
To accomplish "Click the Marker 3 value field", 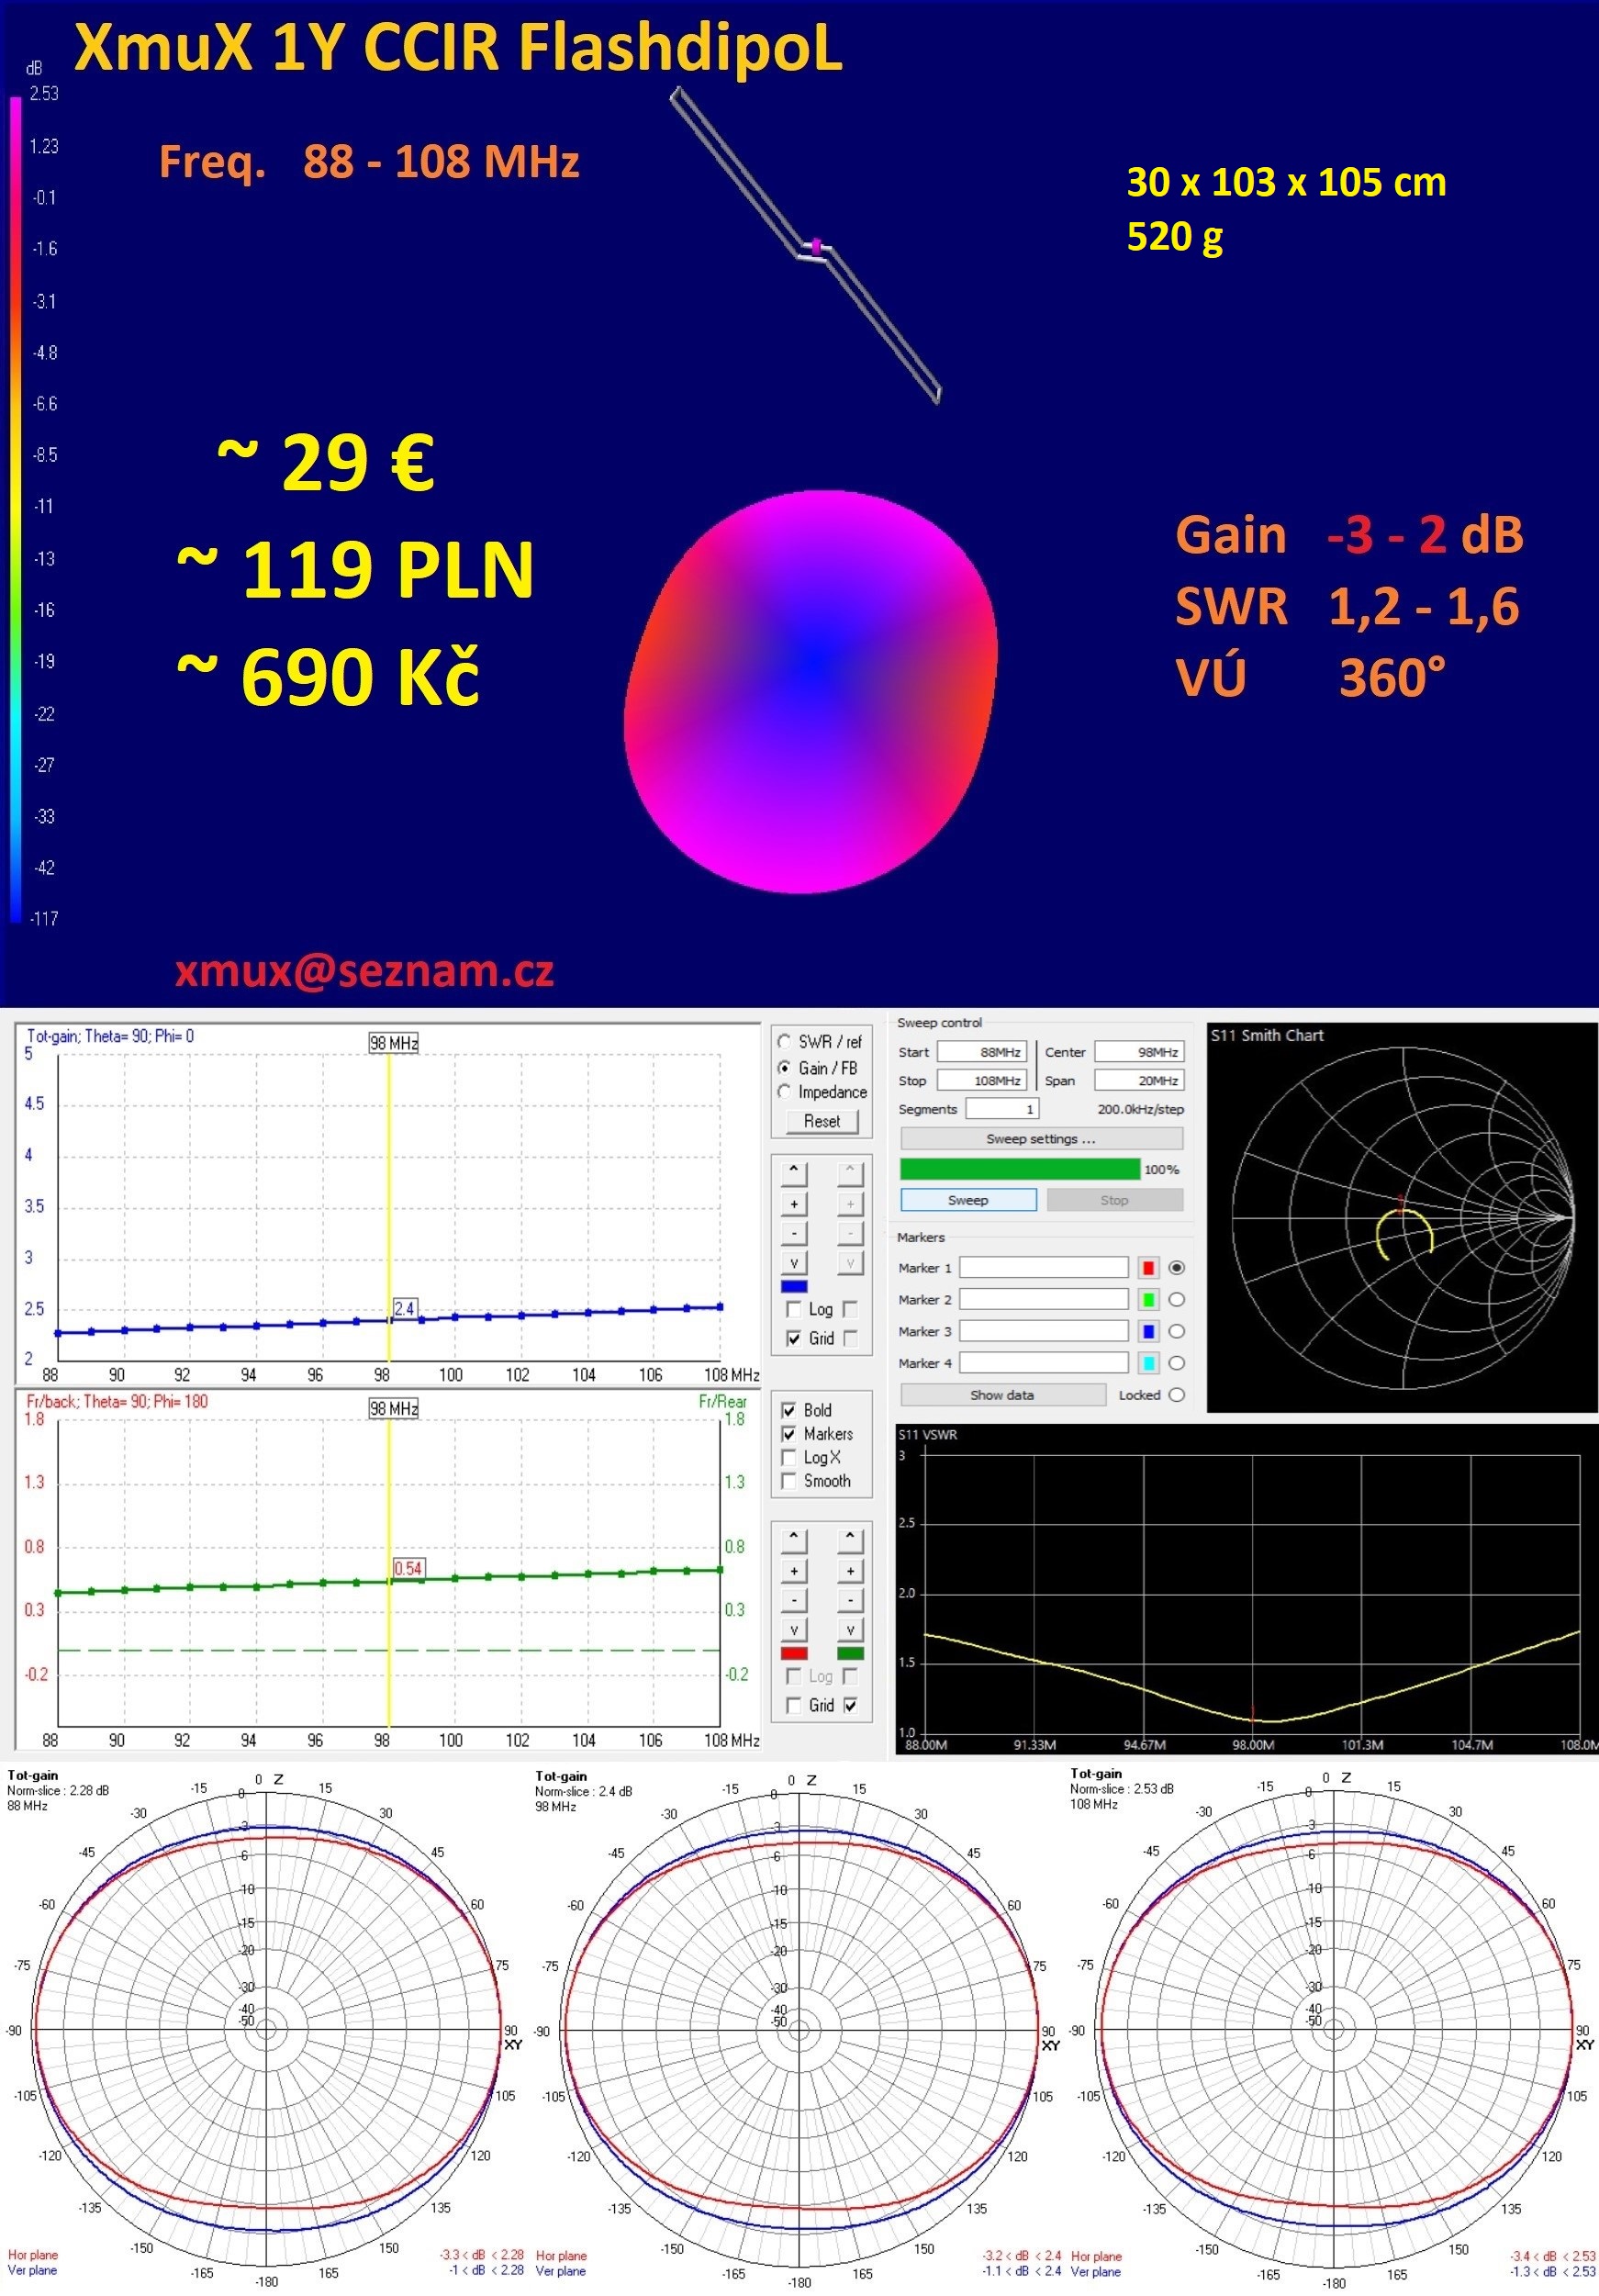I will click(1044, 1331).
